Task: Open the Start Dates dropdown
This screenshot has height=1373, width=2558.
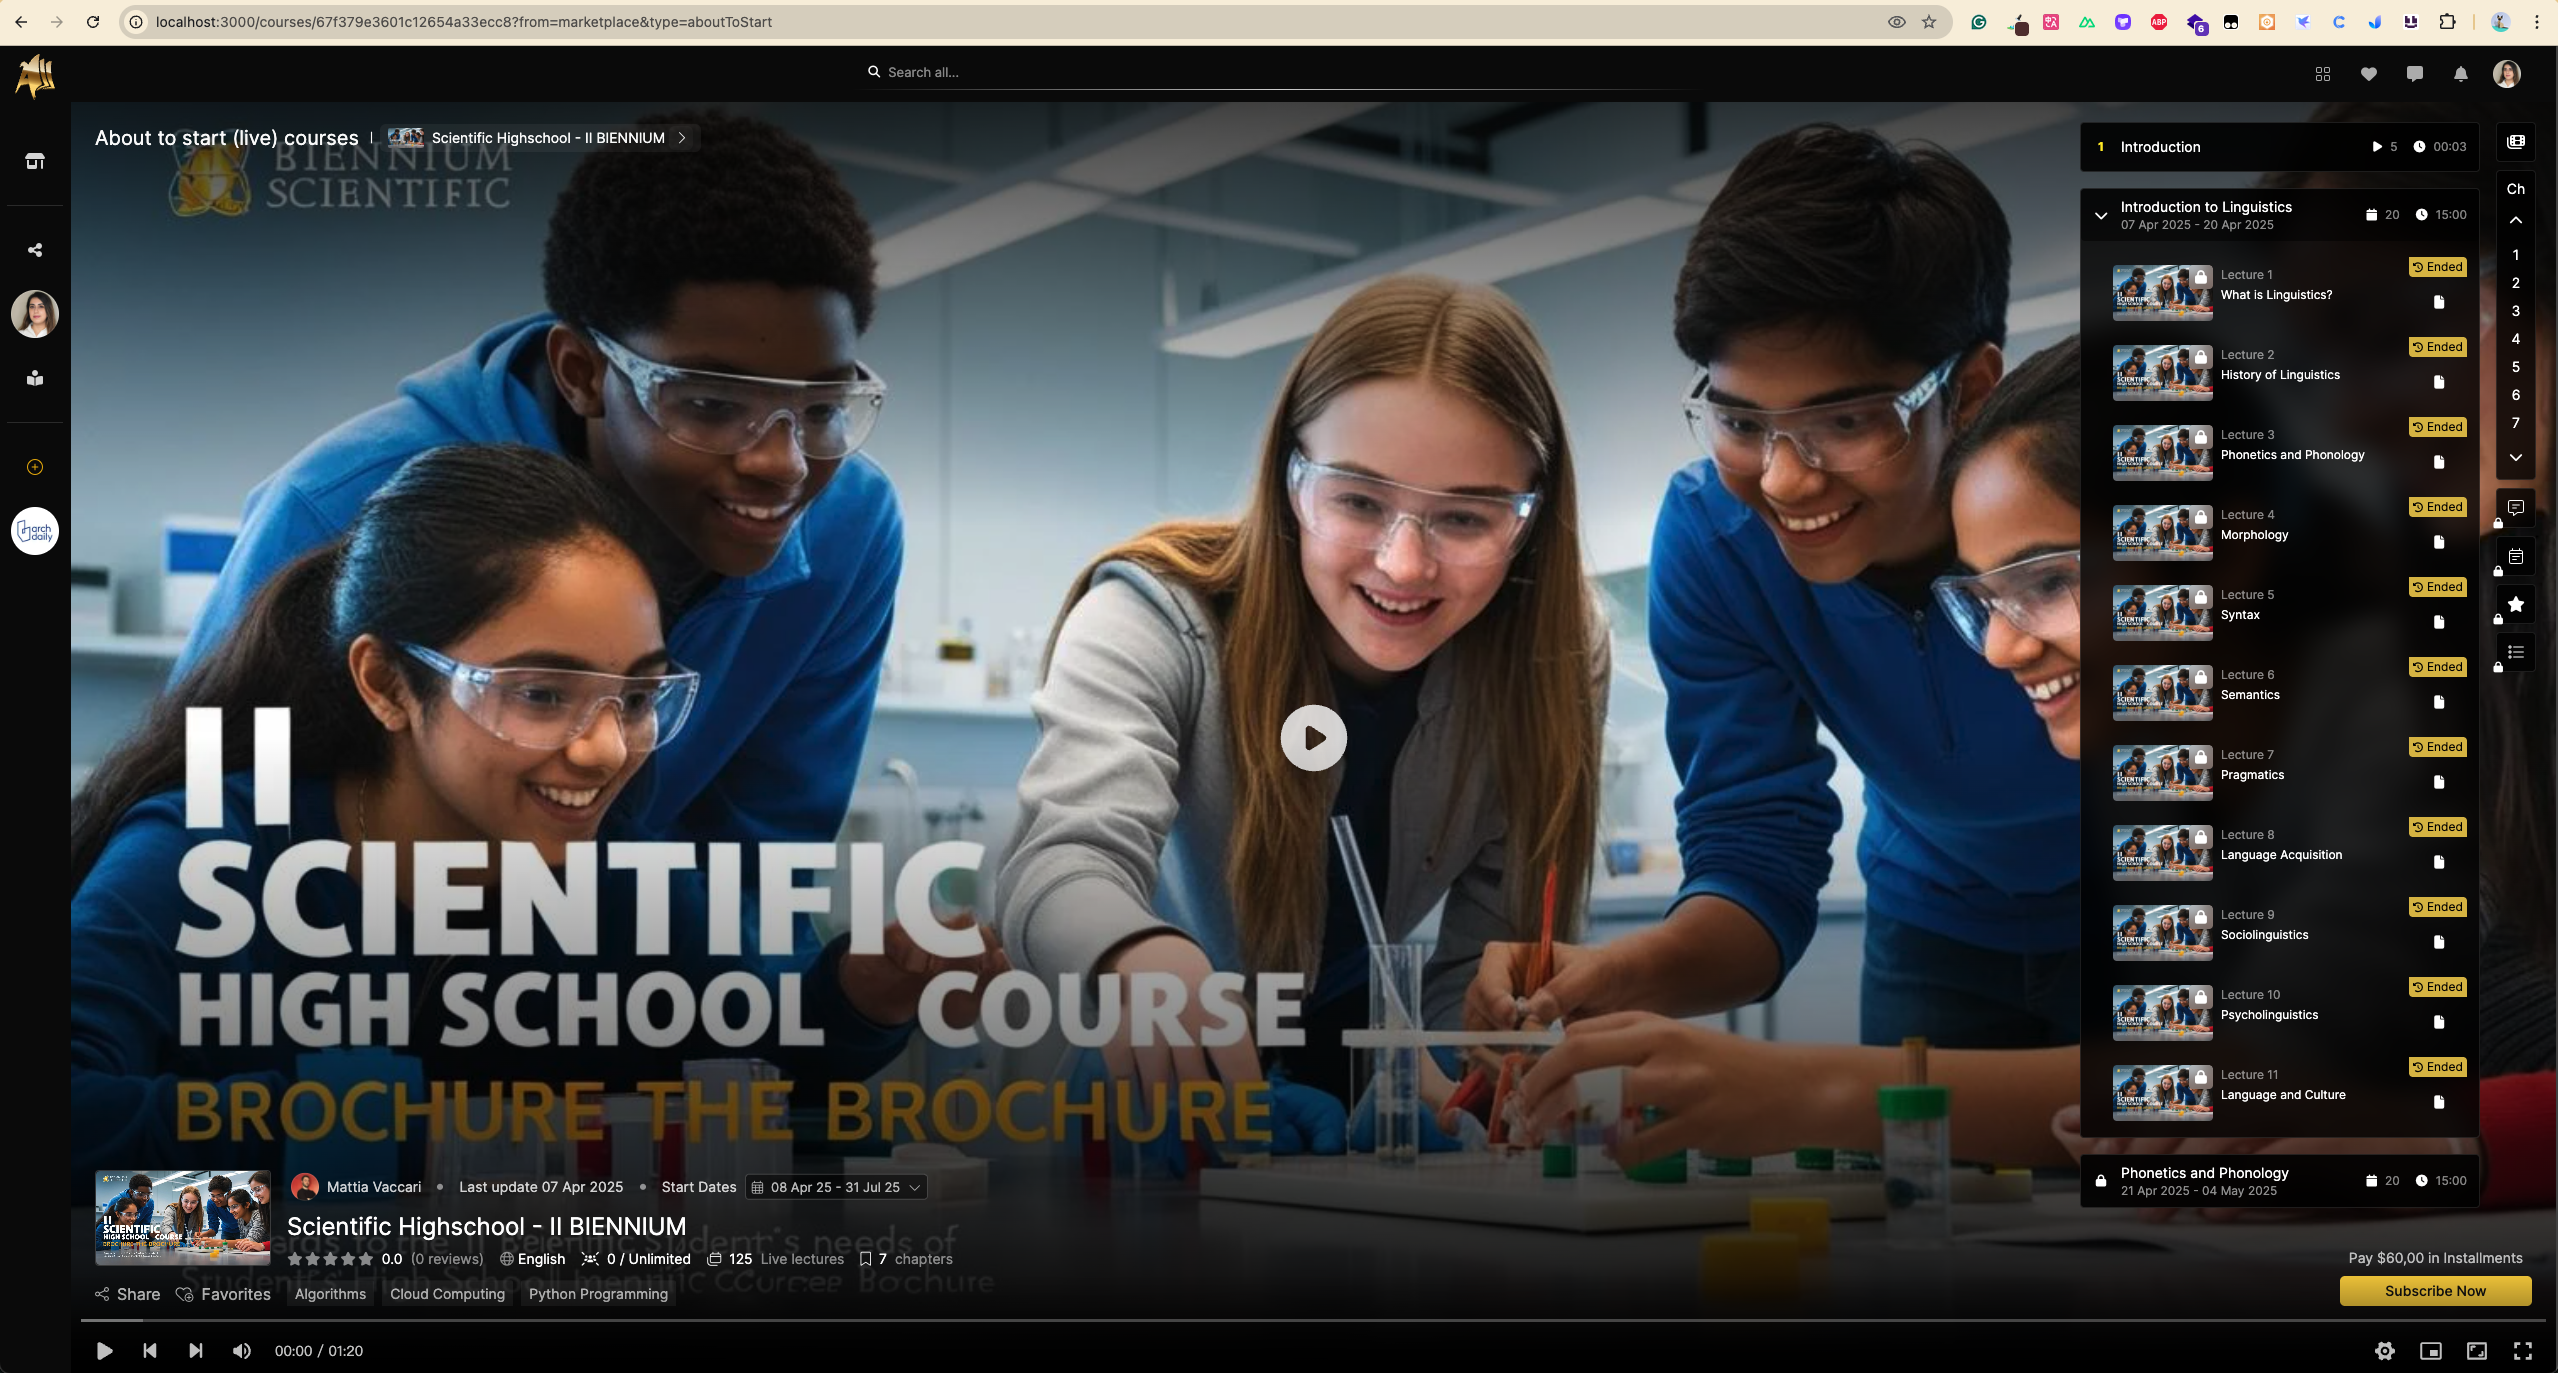Action: tap(835, 1187)
